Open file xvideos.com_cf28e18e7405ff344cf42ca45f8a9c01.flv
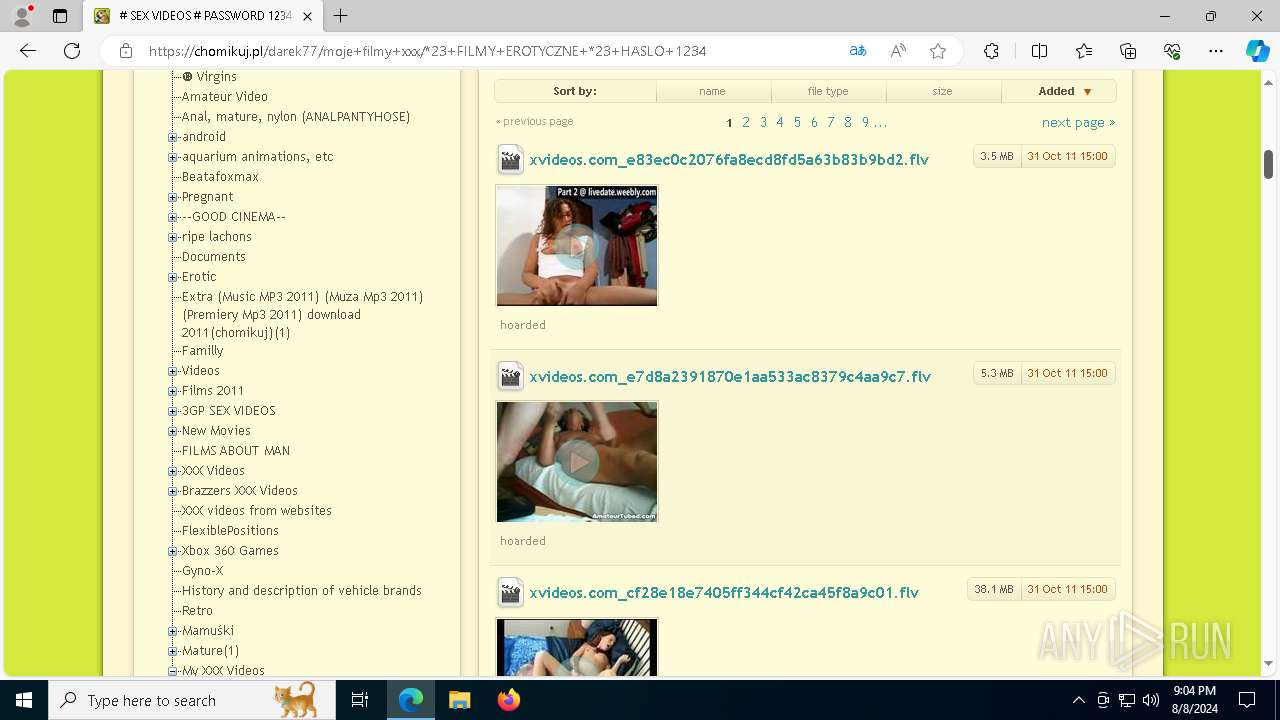This screenshot has height=720, width=1280. 724,592
